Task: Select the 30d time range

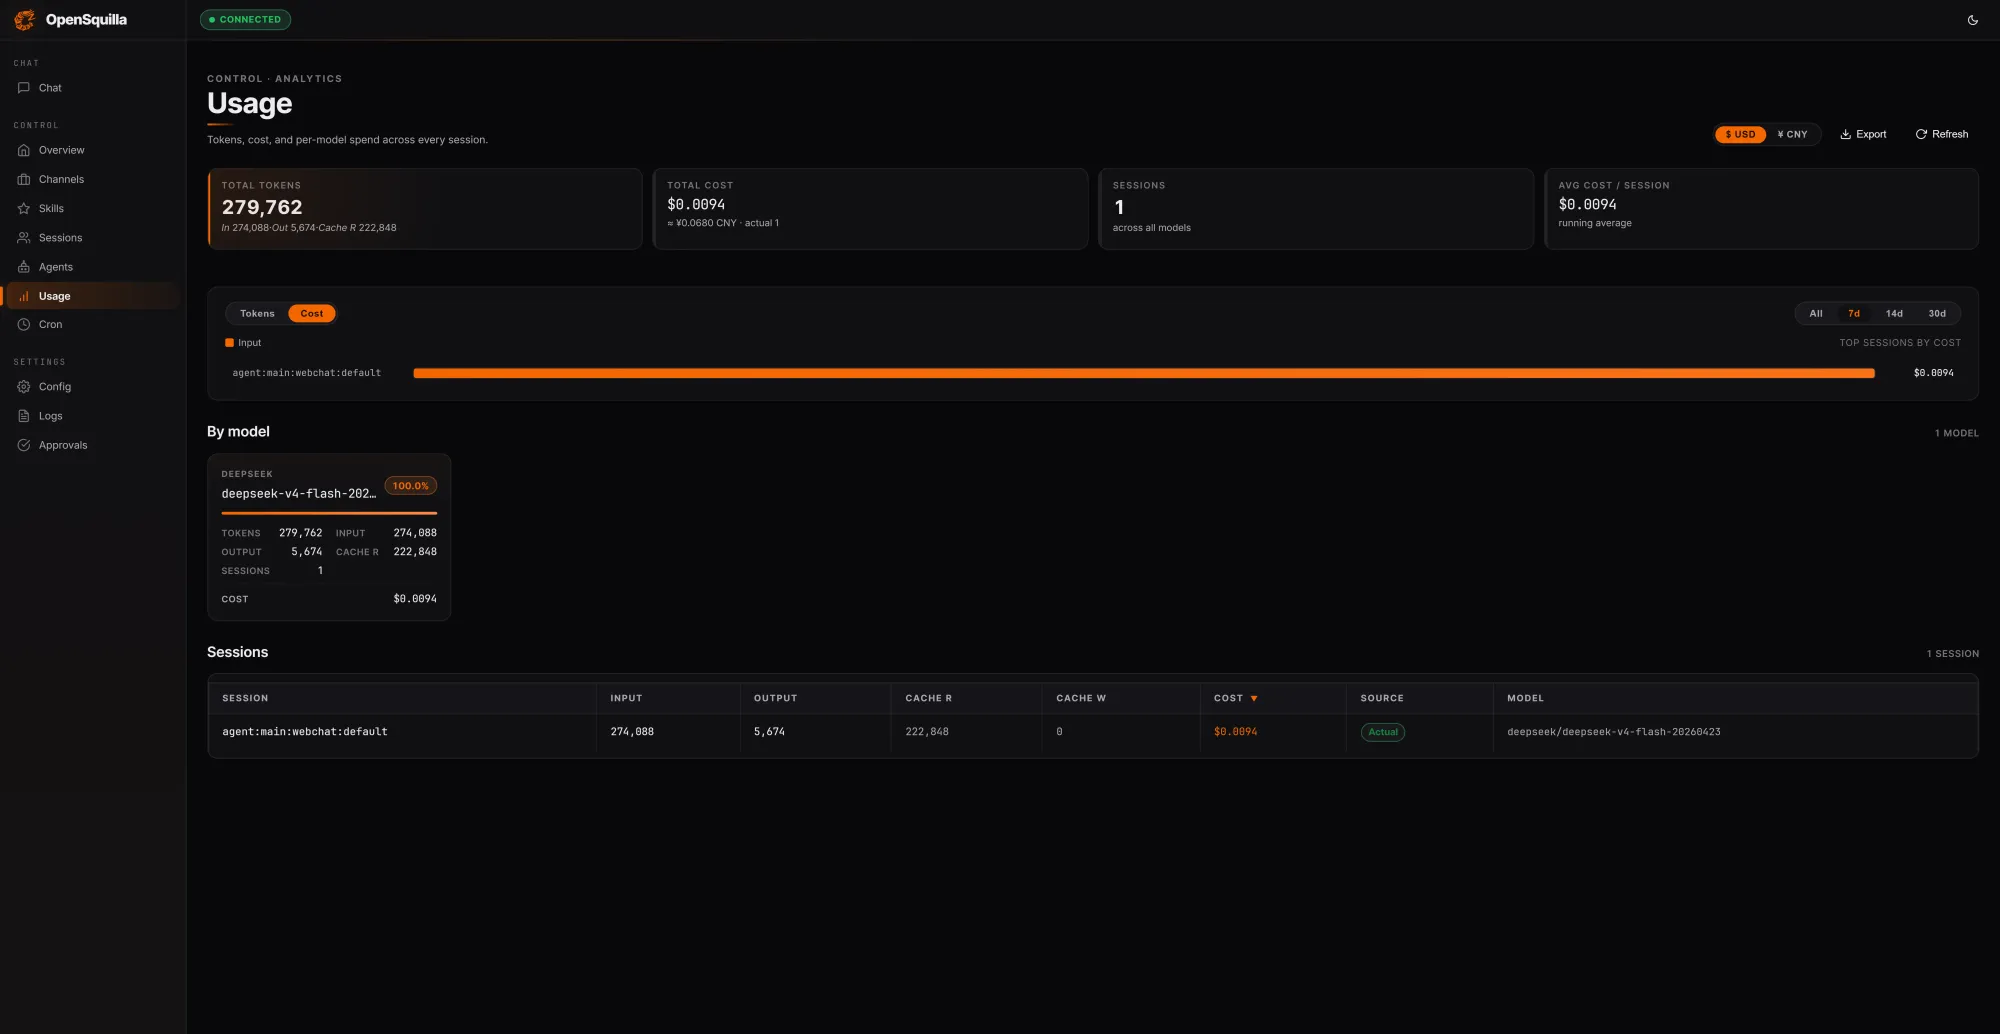Action: click(x=1937, y=313)
